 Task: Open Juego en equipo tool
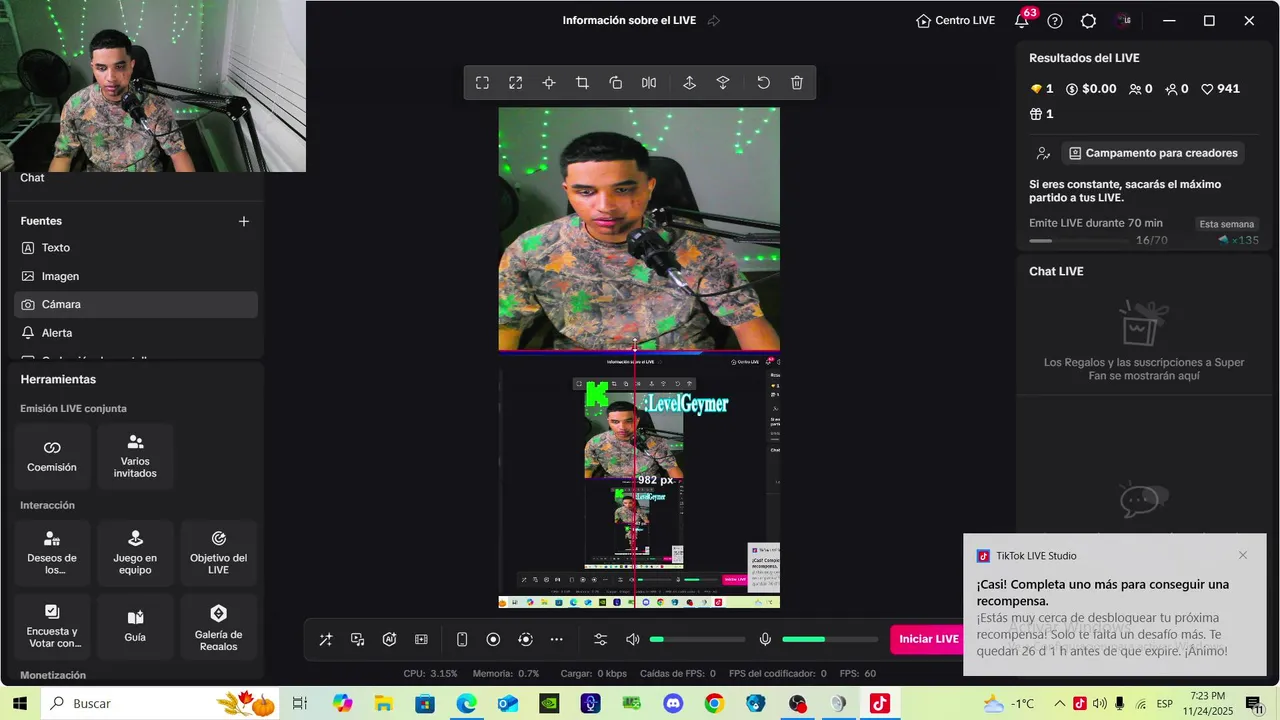[135, 553]
